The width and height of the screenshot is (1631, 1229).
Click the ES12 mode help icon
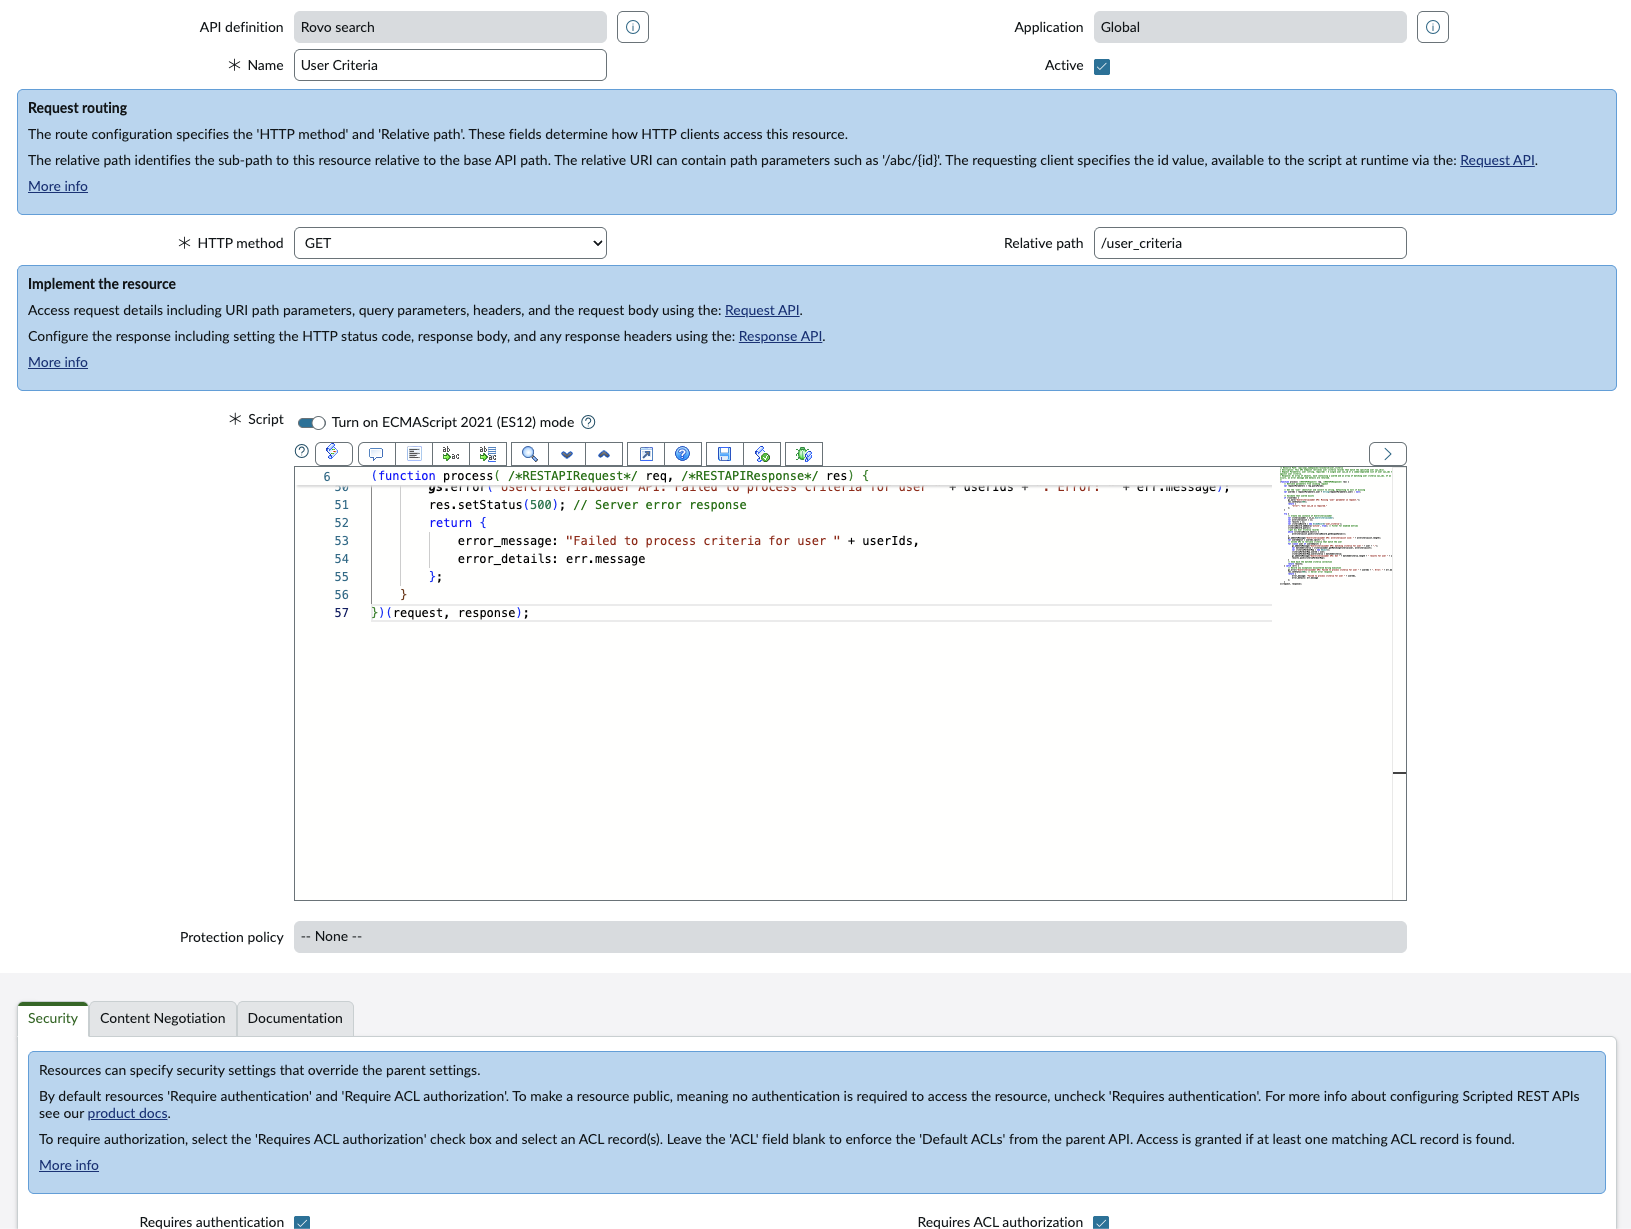tap(589, 422)
